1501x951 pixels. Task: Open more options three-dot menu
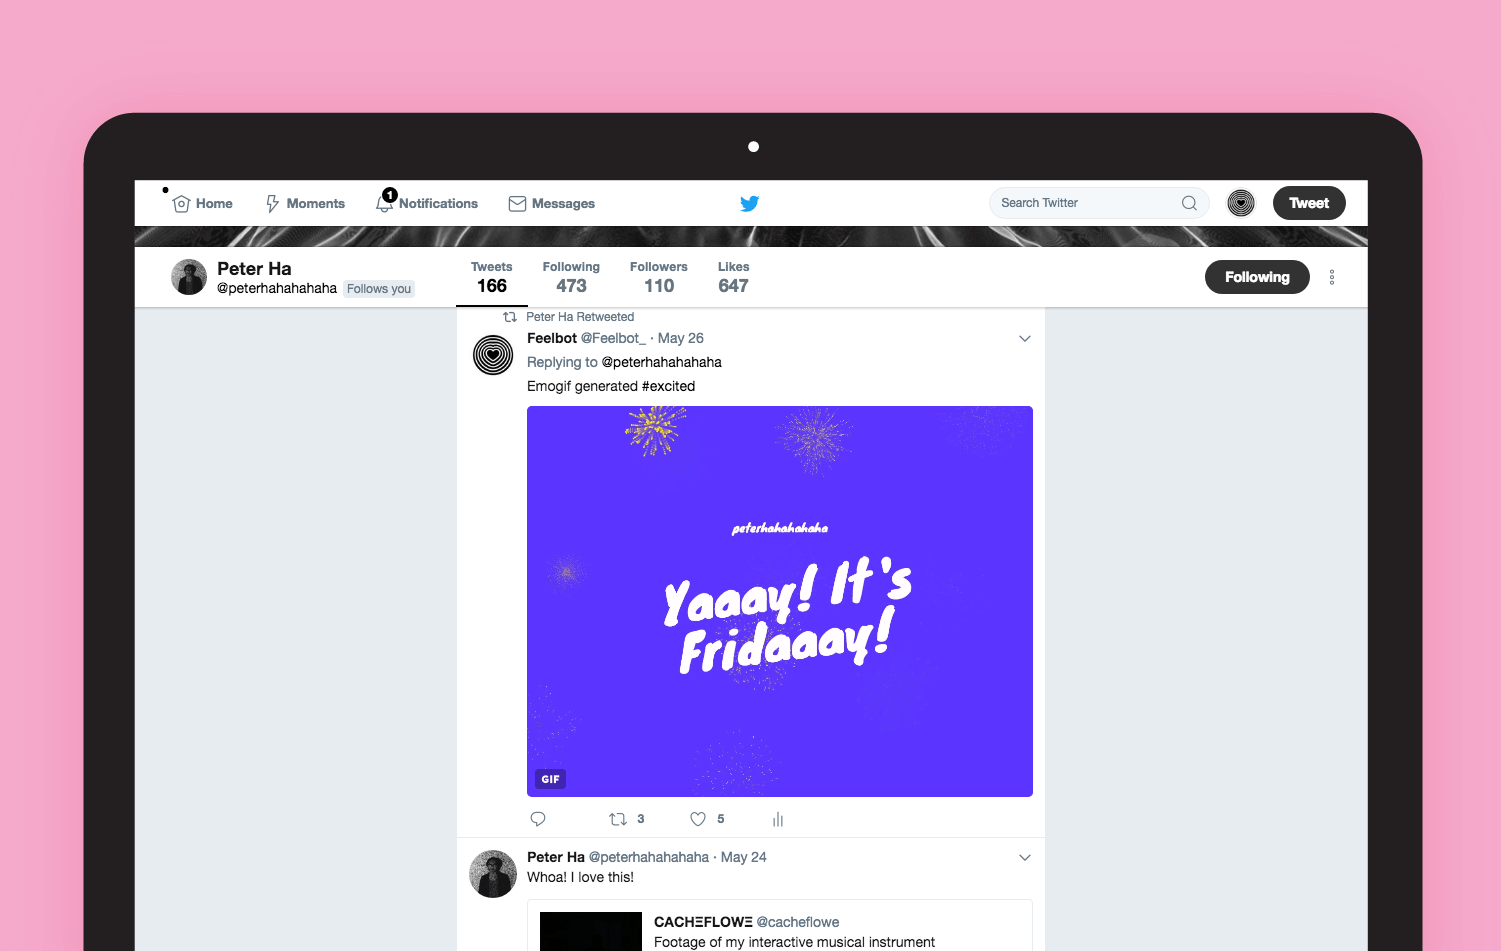[1332, 277]
